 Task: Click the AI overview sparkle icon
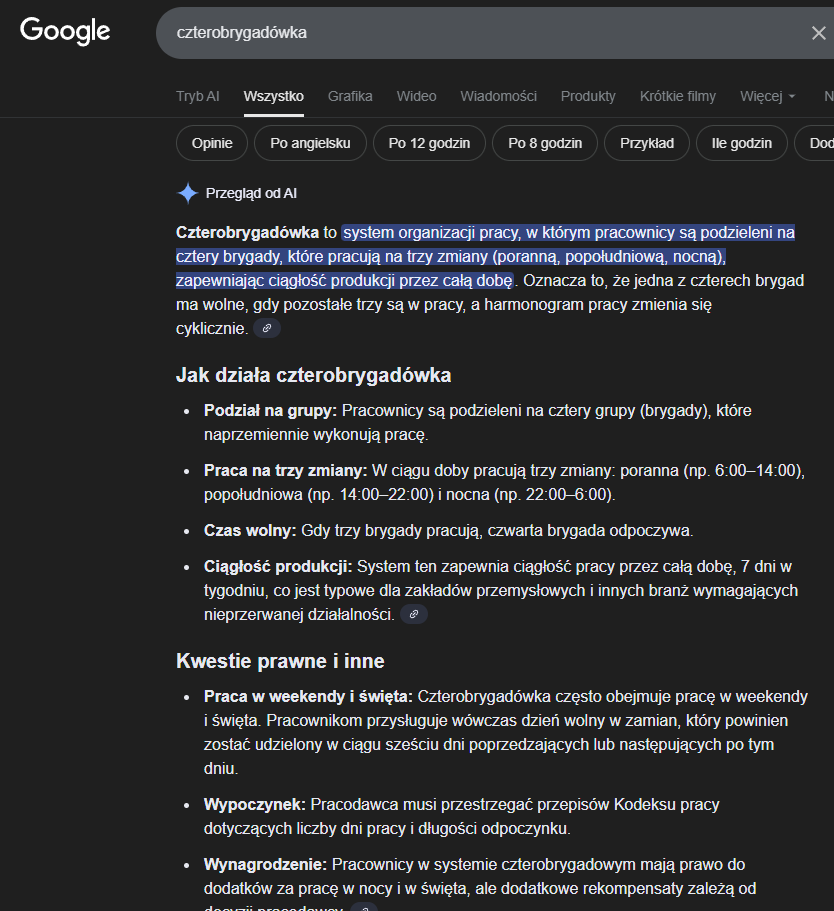click(x=187, y=193)
